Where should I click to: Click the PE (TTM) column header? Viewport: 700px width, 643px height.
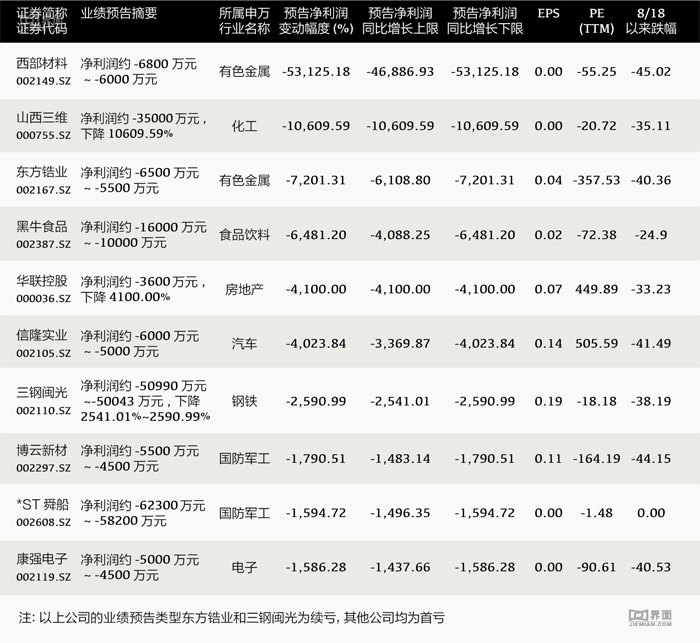click(596, 21)
